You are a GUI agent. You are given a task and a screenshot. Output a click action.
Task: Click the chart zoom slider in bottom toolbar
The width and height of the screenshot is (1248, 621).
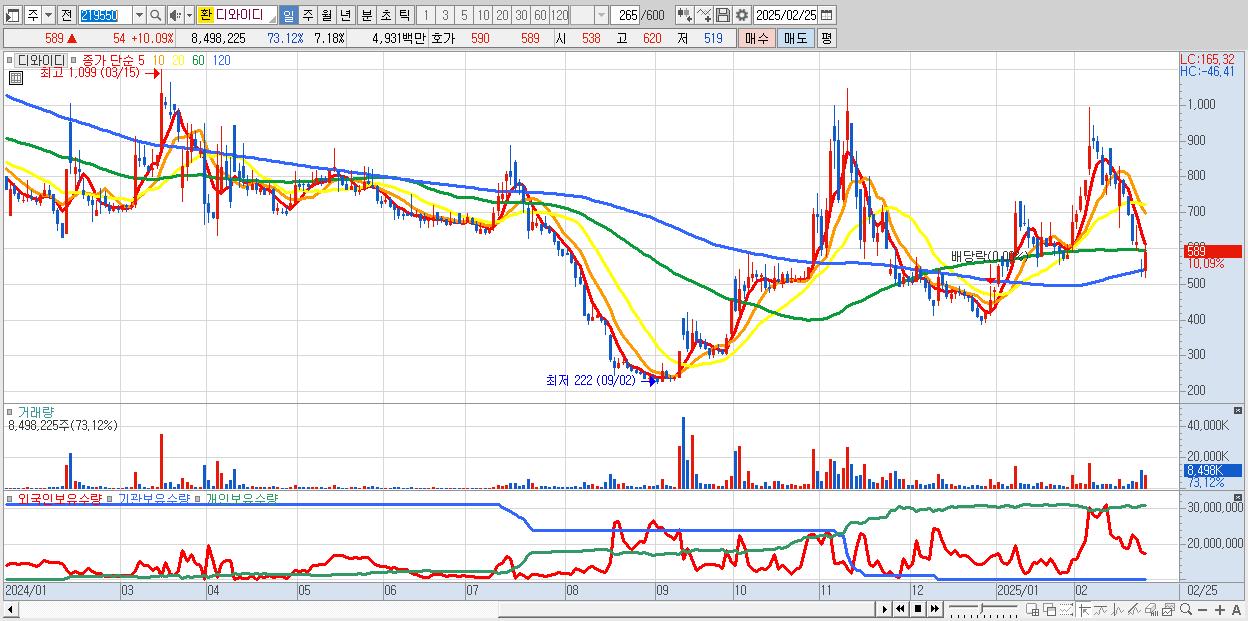pos(983,608)
